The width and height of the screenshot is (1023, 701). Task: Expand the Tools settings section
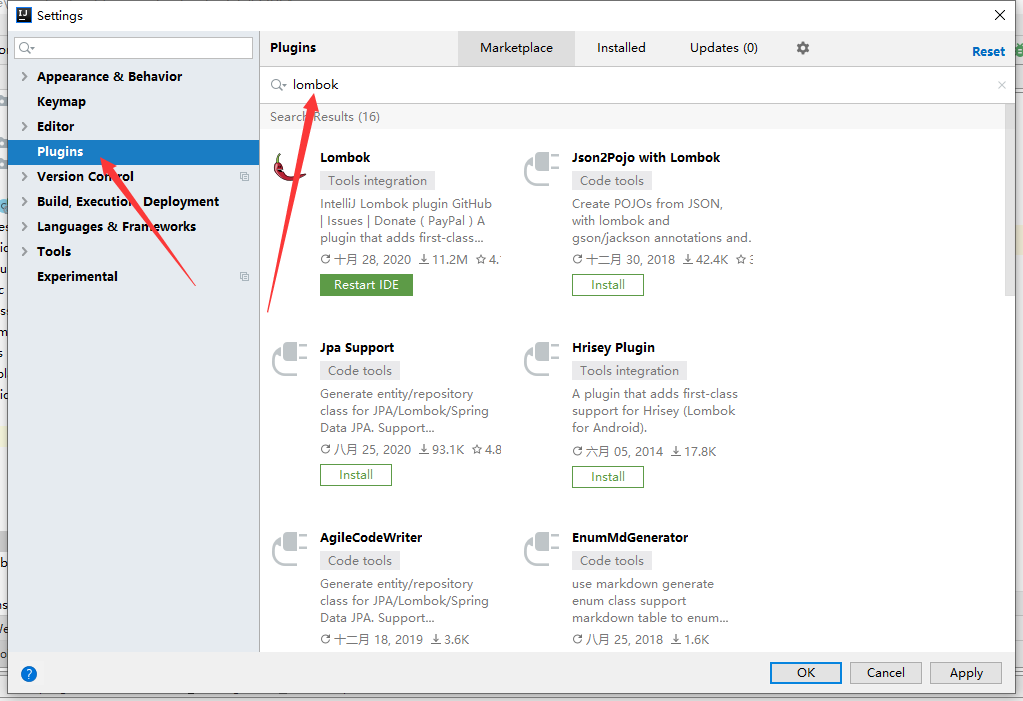(24, 251)
